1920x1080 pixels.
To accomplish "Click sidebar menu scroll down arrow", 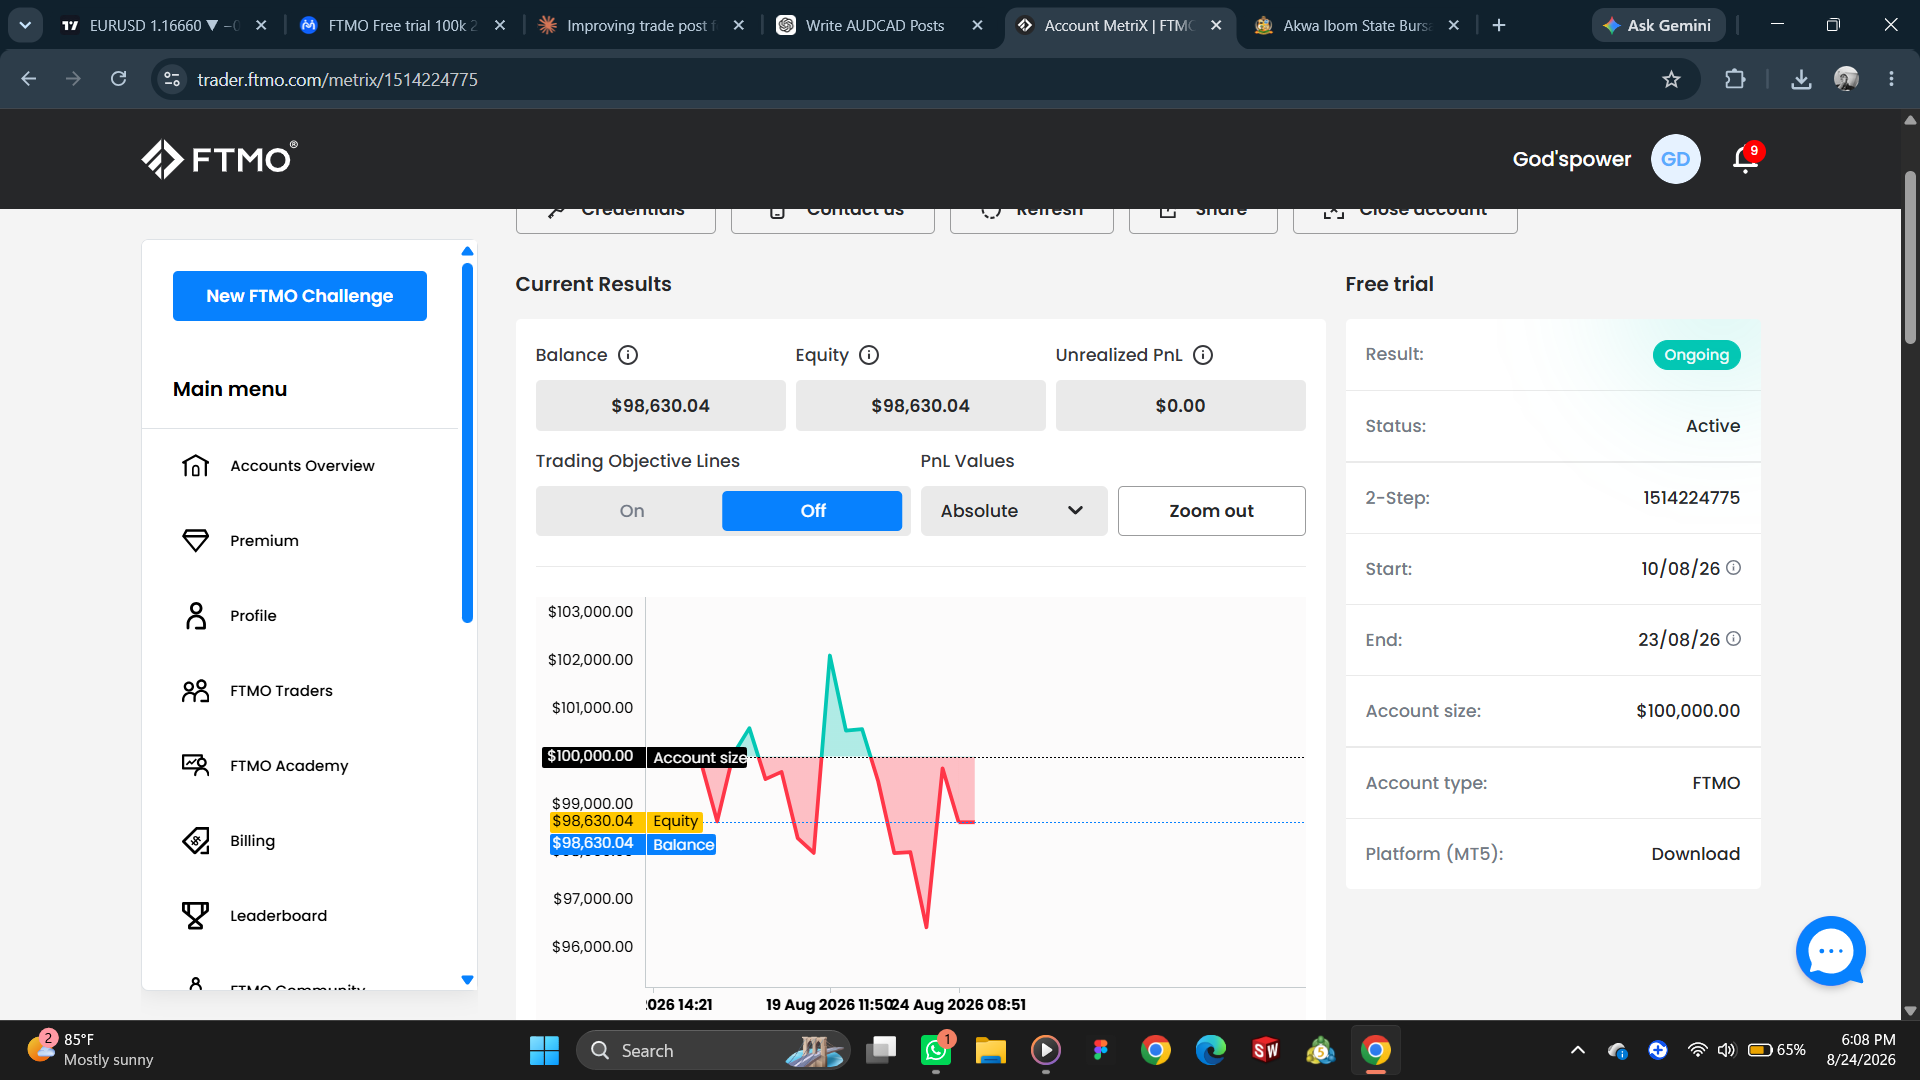I will (x=467, y=980).
